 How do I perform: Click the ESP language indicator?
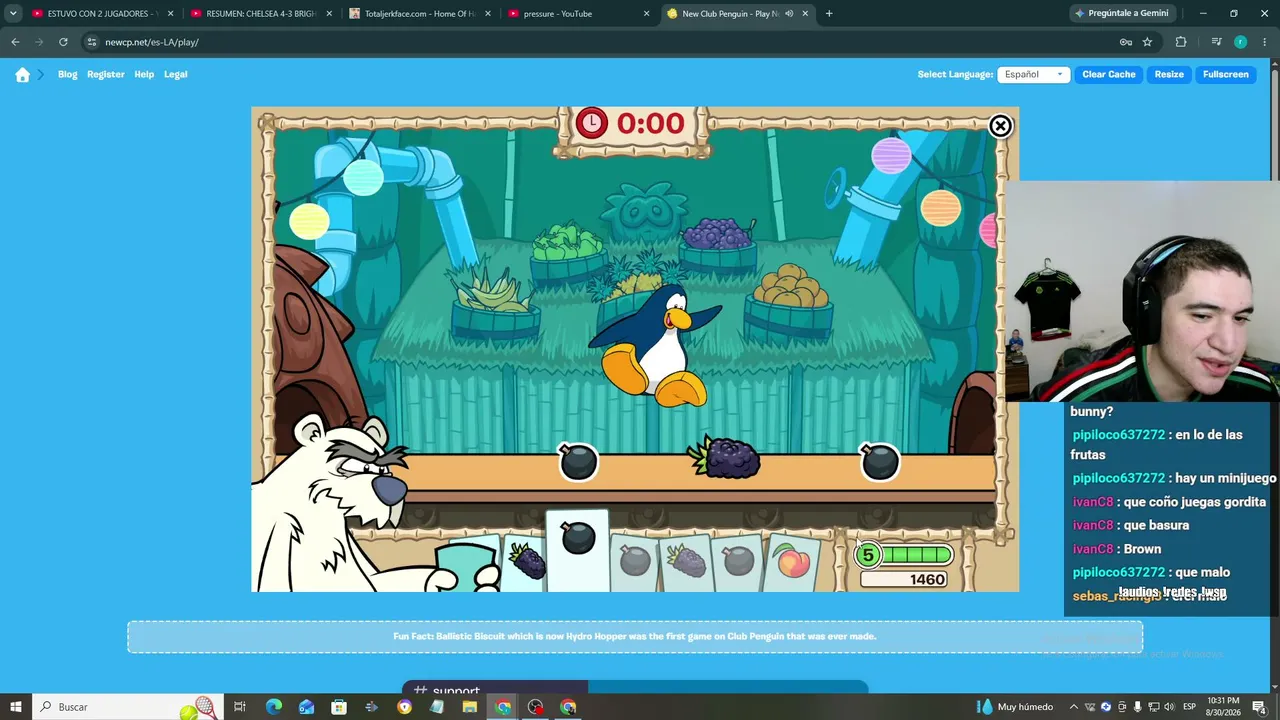(1190, 707)
